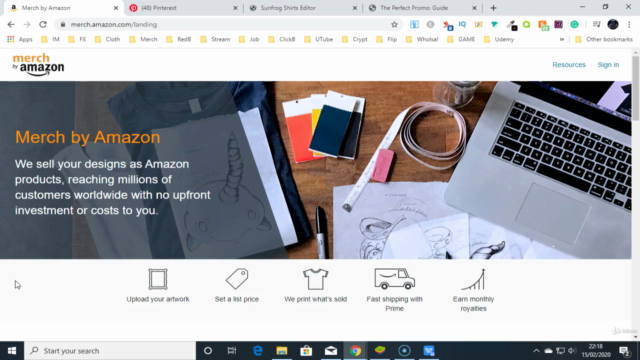Open the Apps shortcut in bookmarks bar
Viewport: 640px width, 360px height.
pyautogui.click(x=20, y=39)
